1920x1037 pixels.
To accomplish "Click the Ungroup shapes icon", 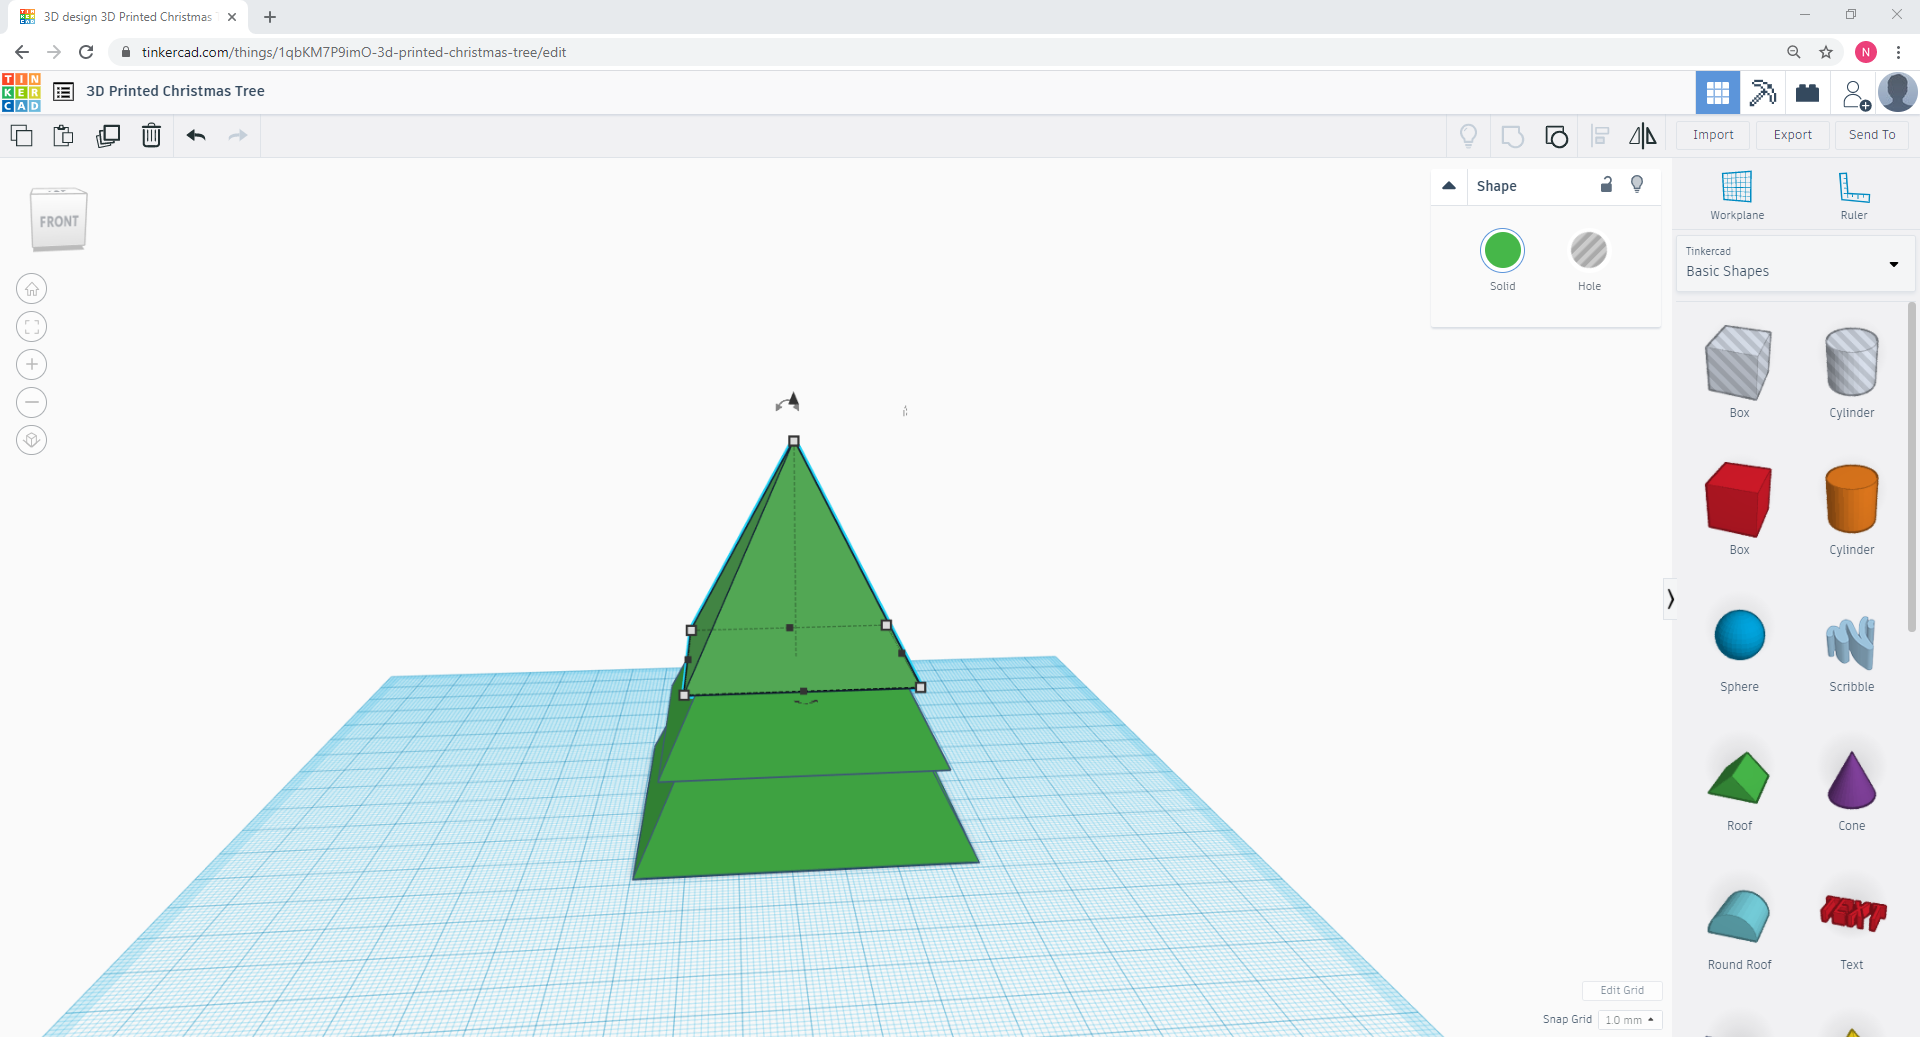I will click(1556, 136).
